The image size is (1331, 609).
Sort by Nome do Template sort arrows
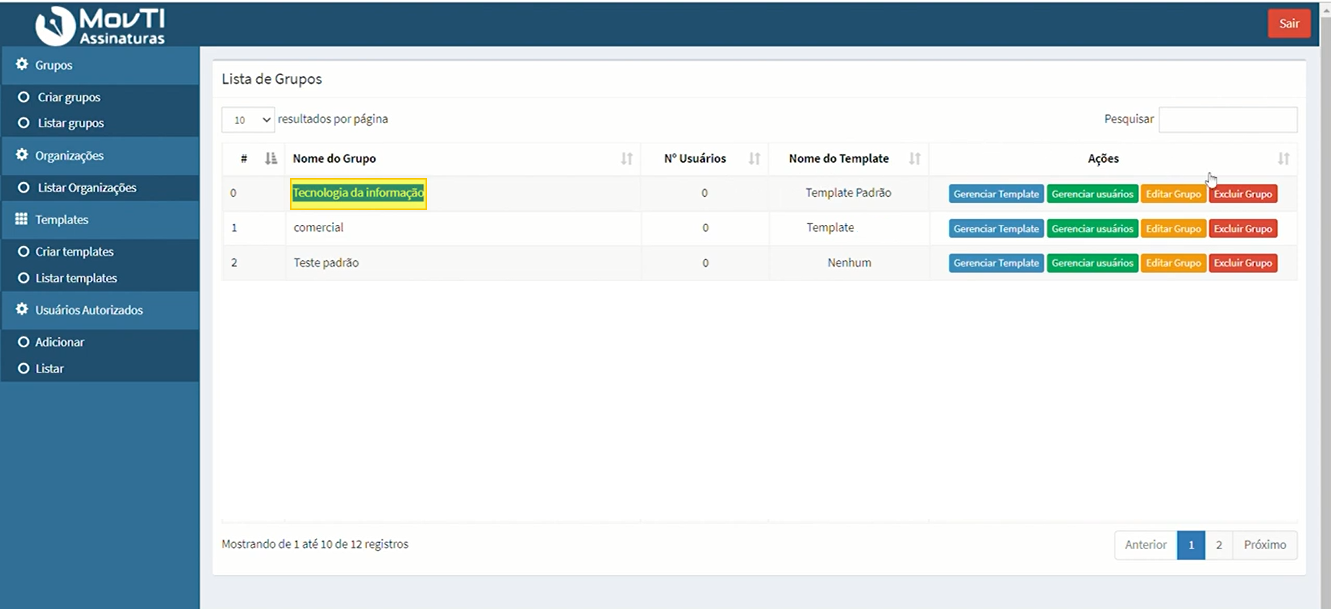click(x=915, y=158)
